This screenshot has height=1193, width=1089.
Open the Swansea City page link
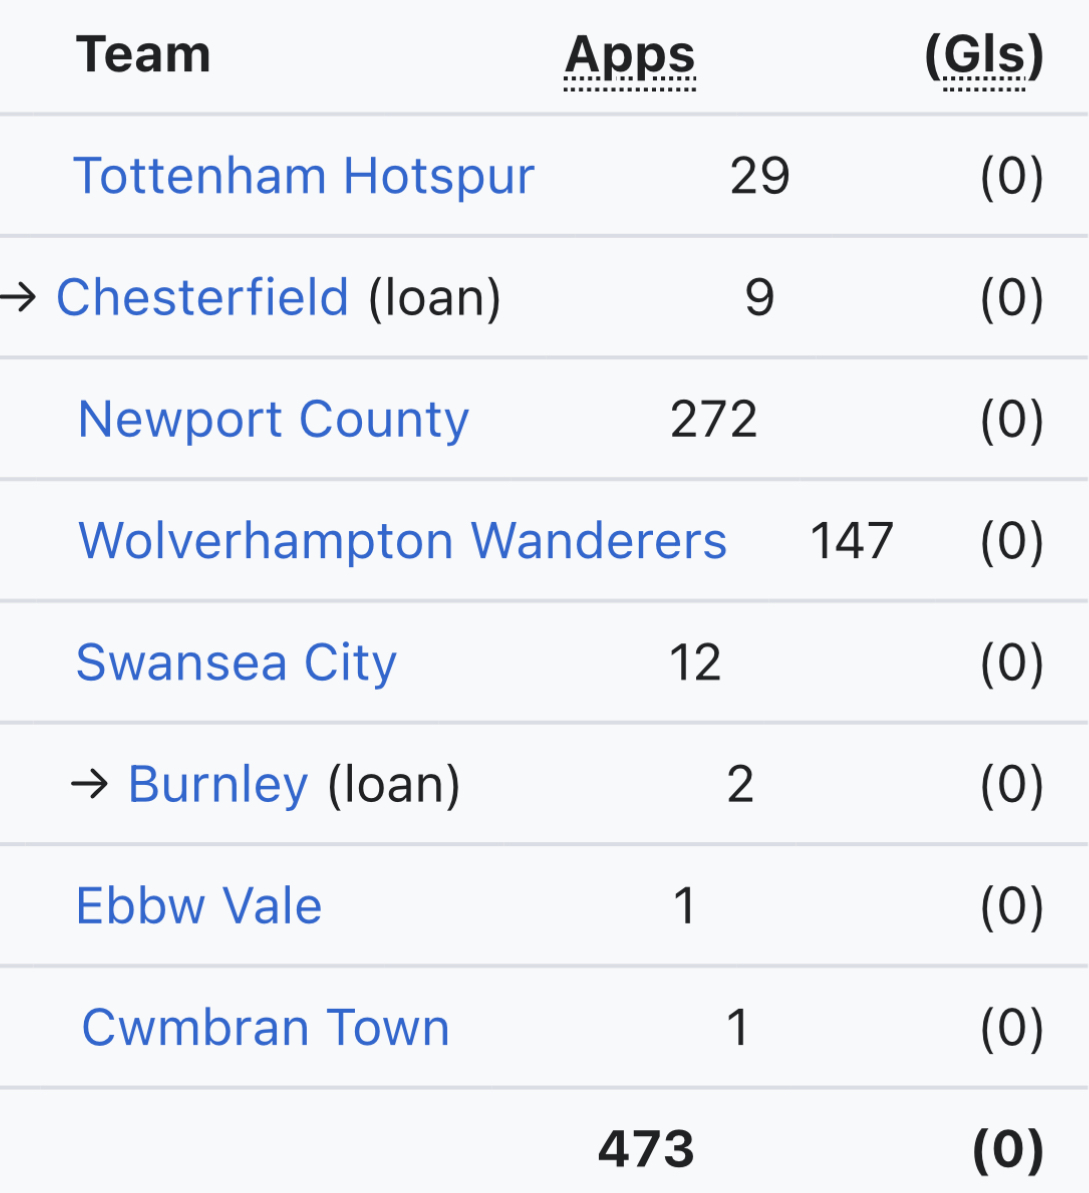click(236, 663)
